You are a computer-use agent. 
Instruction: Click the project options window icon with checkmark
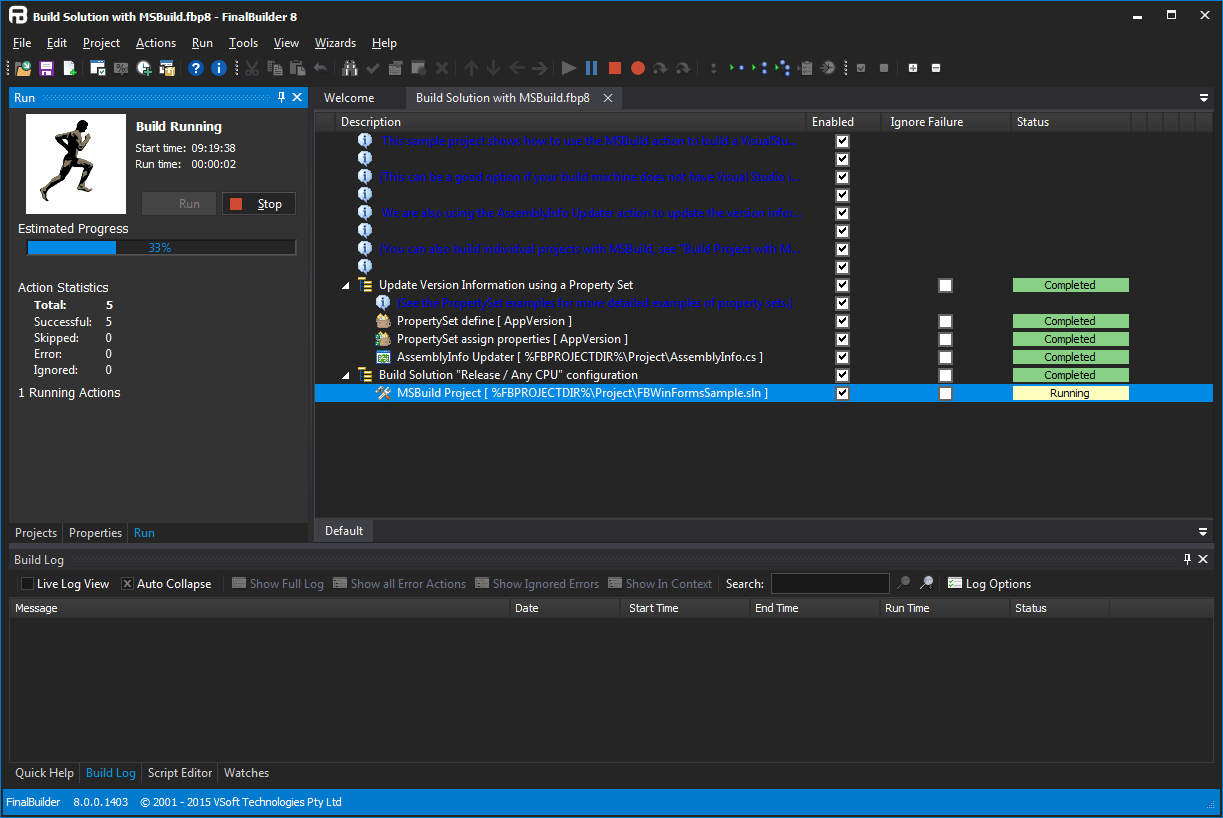tap(98, 68)
